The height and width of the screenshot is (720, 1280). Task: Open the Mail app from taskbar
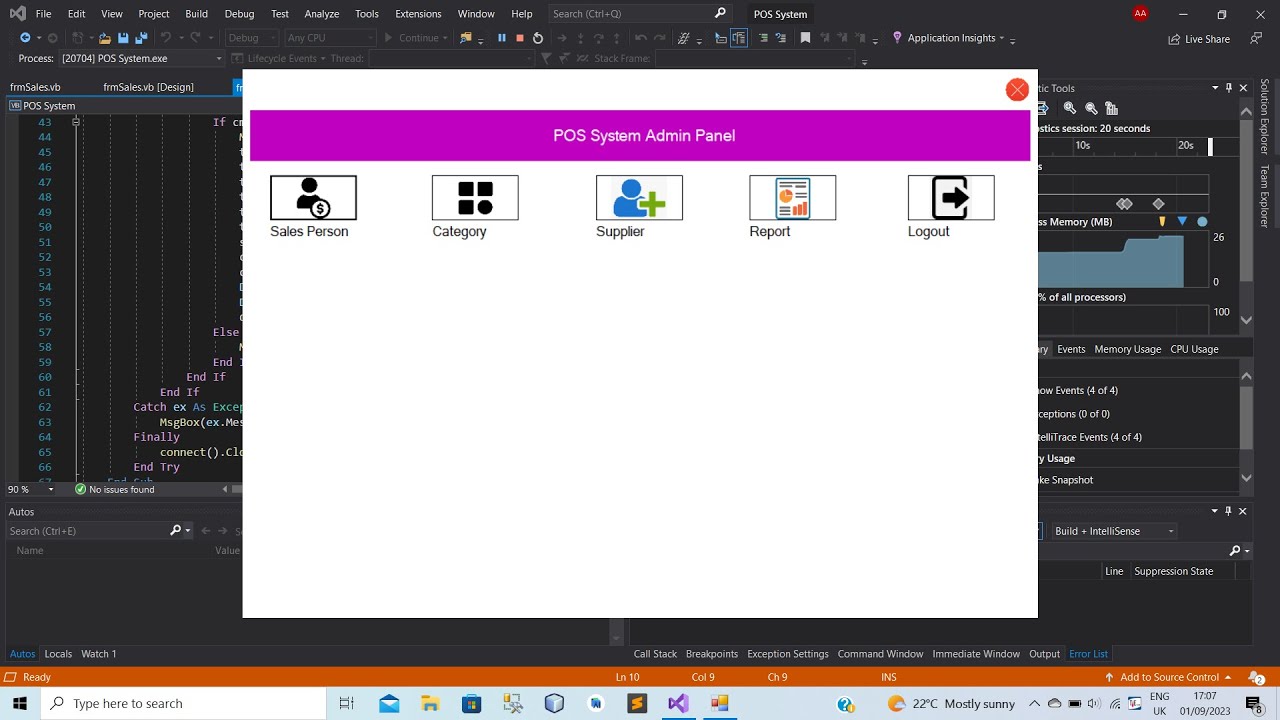[389, 703]
